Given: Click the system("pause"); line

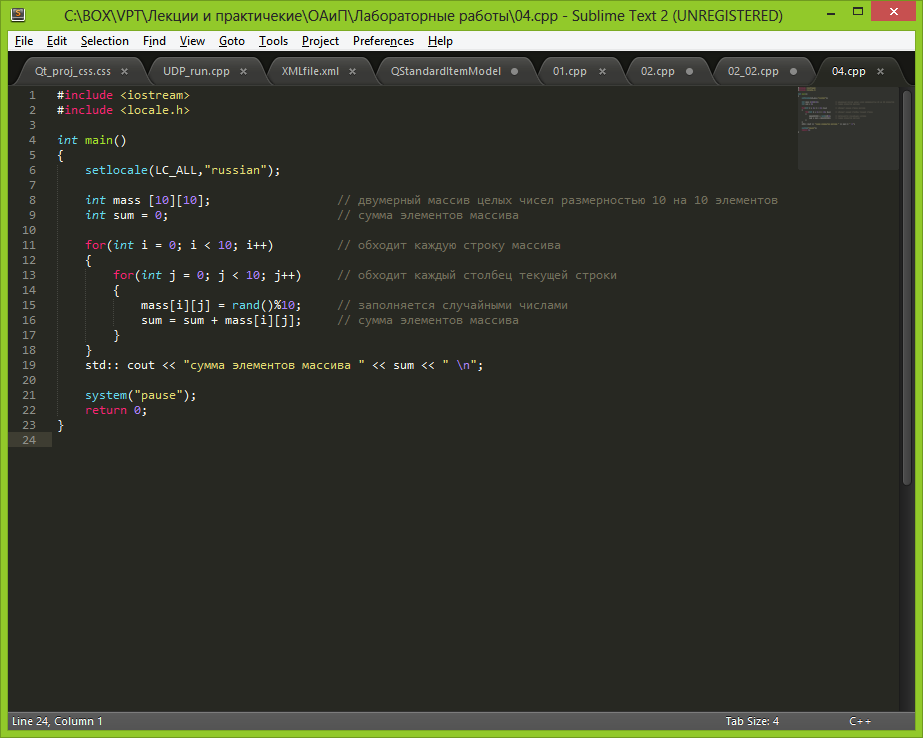Looking at the screenshot, I should pos(141,395).
